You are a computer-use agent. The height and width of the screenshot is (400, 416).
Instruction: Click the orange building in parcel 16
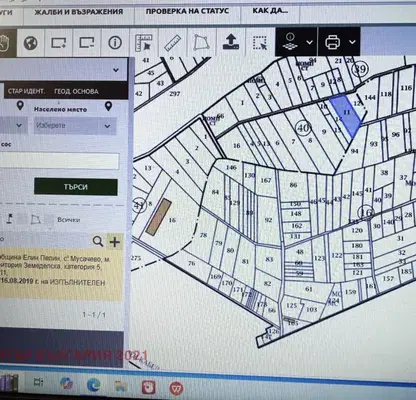[x=158, y=217]
